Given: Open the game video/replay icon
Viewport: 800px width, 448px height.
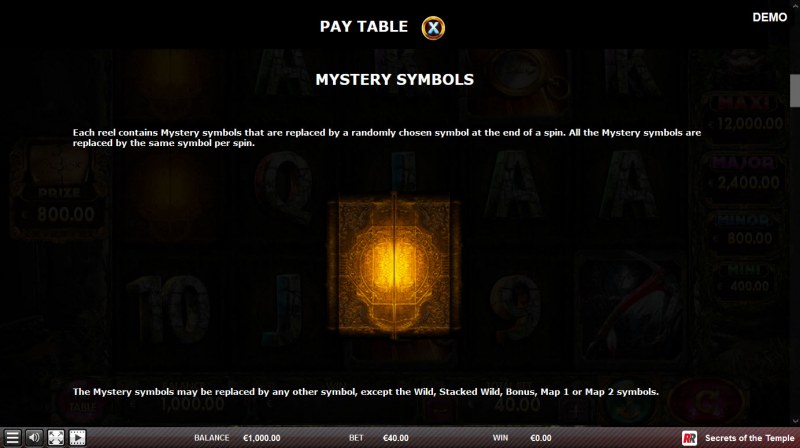Looking at the screenshot, I should click(x=78, y=438).
